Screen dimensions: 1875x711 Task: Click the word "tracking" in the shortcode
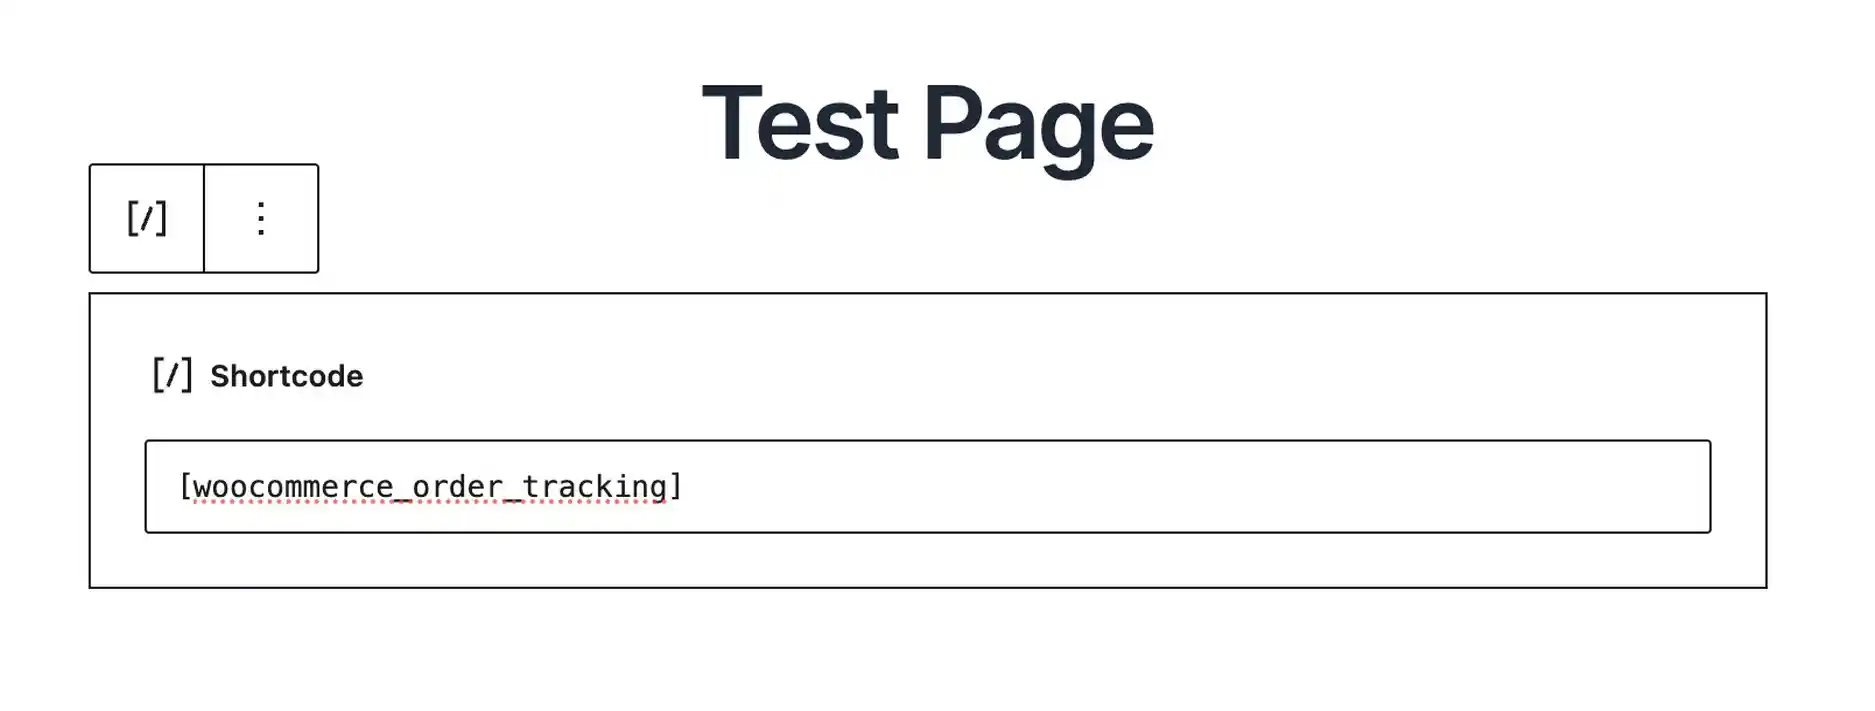pyautogui.click(x=594, y=487)
